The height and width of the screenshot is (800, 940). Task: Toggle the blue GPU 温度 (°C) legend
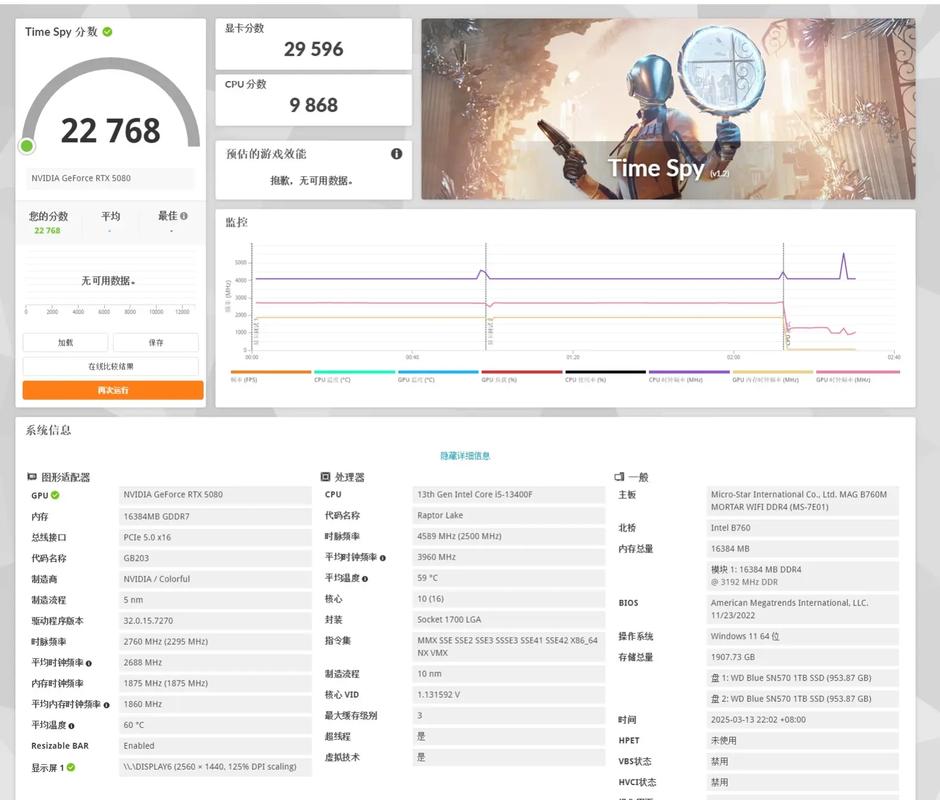438,376
